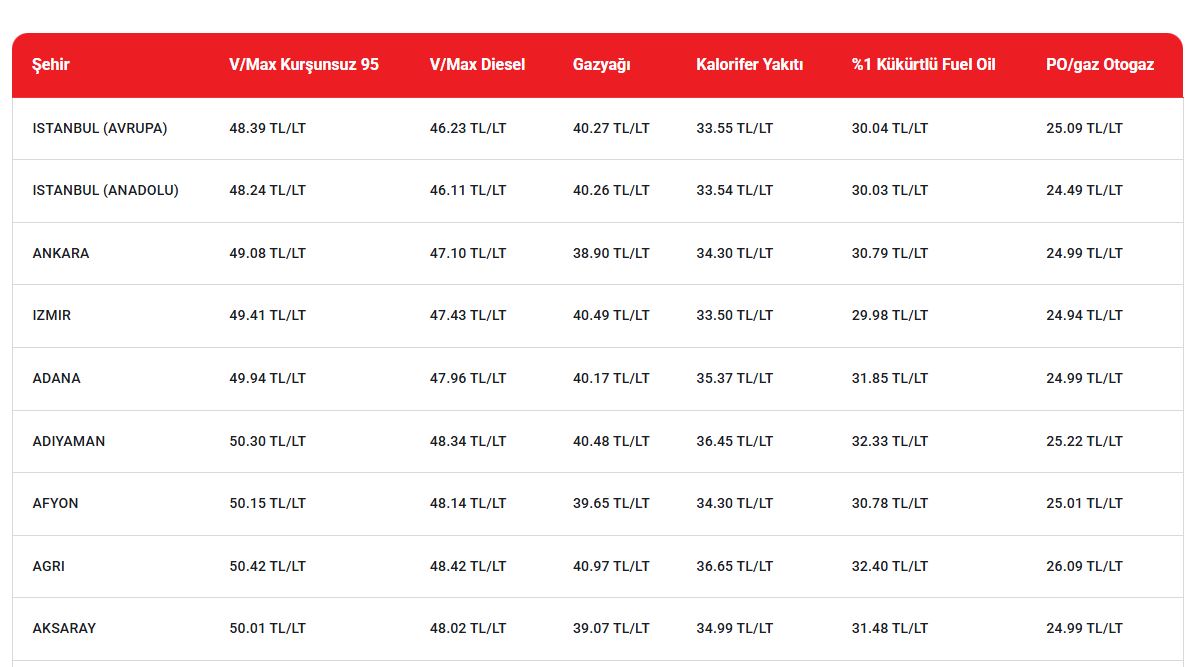Click the 47.10 TL/LT Ankara diesel price
1190x667 pixels.
(468, 253)
